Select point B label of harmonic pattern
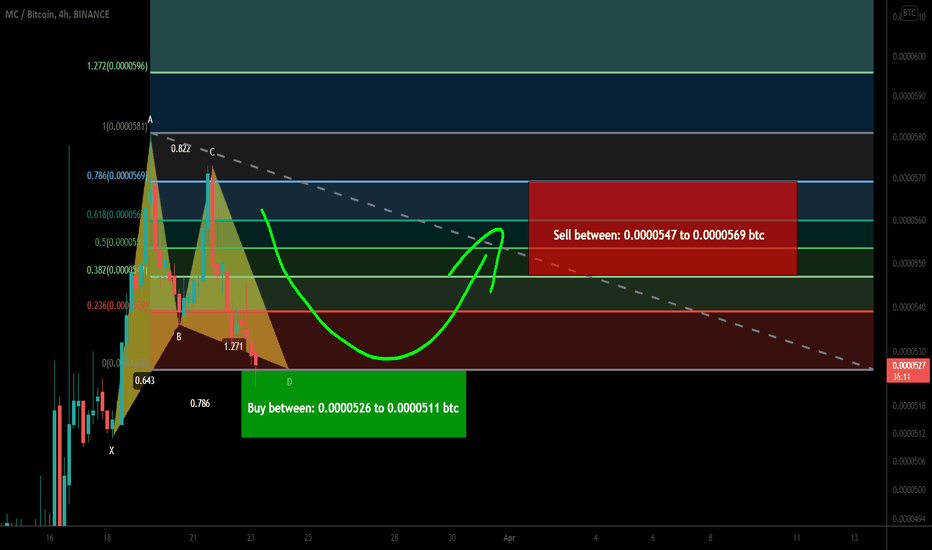 (x=178, y=337)
